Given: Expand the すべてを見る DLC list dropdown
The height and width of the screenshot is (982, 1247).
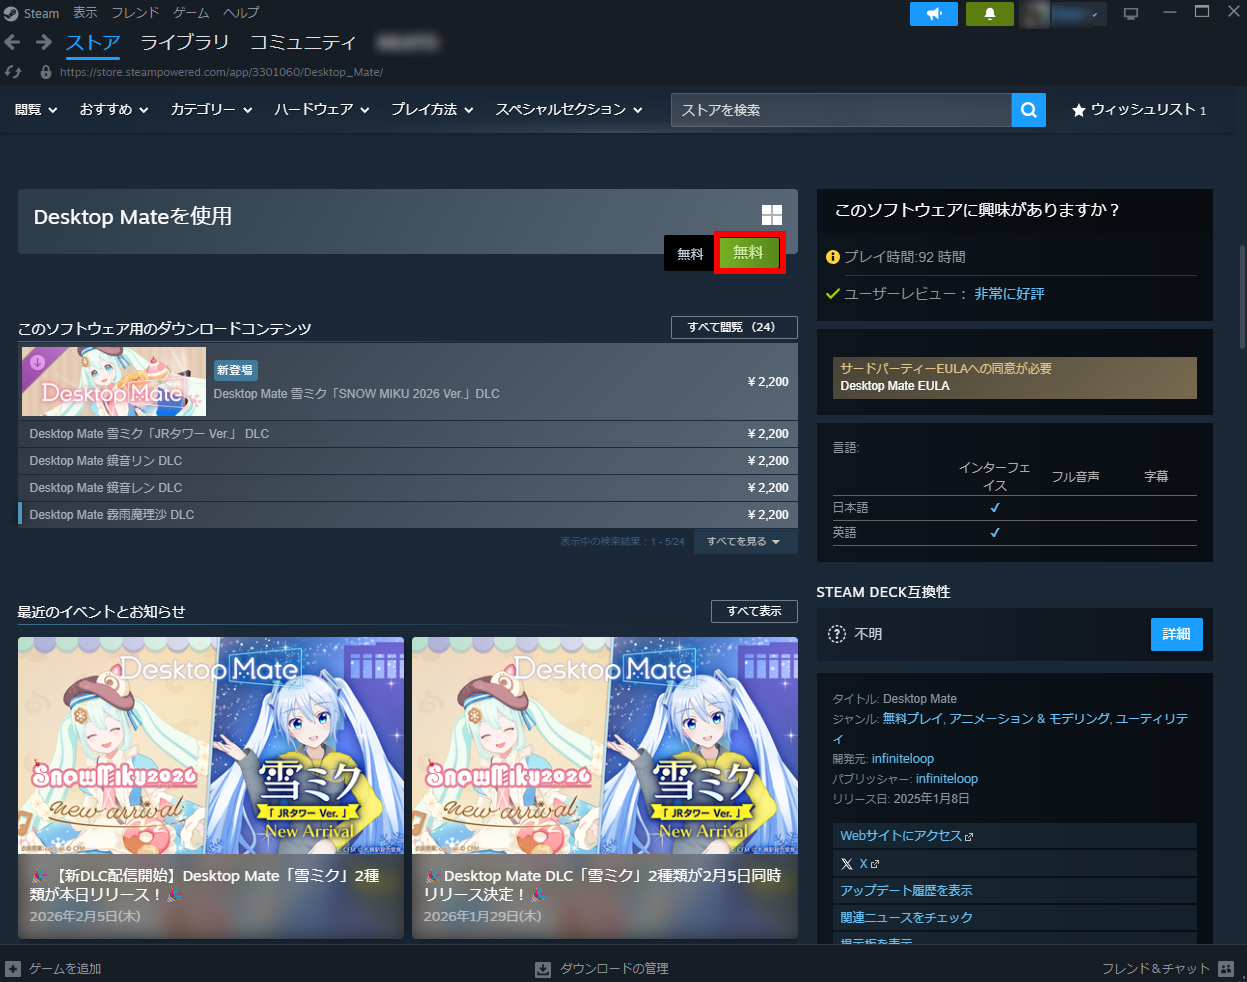Looking at the screenshot, I should (745, 540).
